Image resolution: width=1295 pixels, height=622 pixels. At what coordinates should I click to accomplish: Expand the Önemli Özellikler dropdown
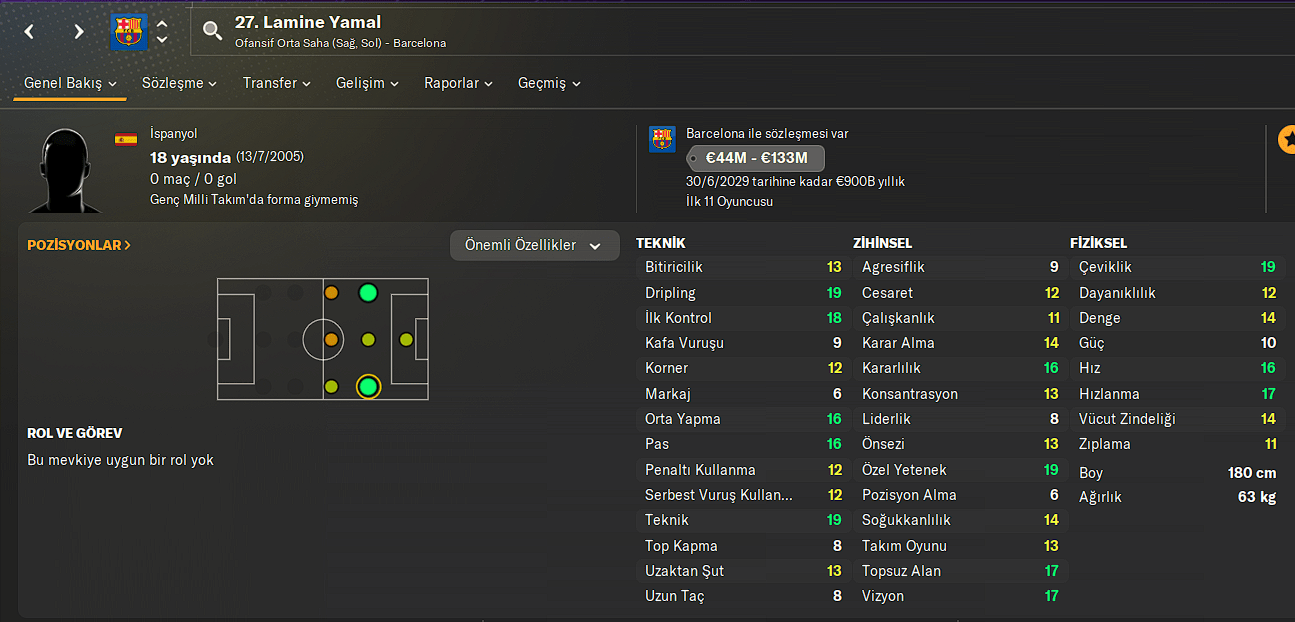(x=534, y=246)
